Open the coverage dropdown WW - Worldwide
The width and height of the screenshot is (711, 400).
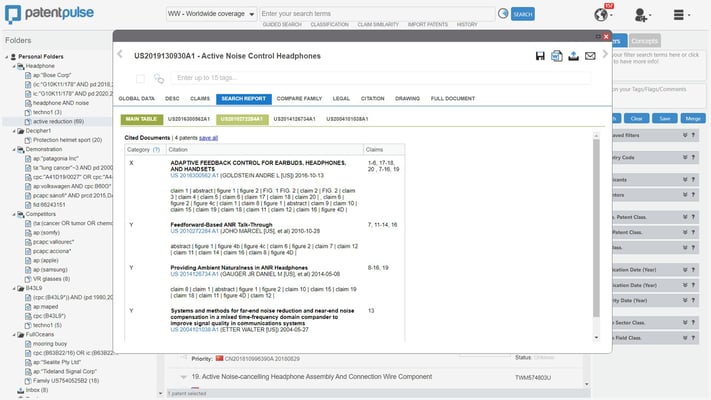coord(211,14)
